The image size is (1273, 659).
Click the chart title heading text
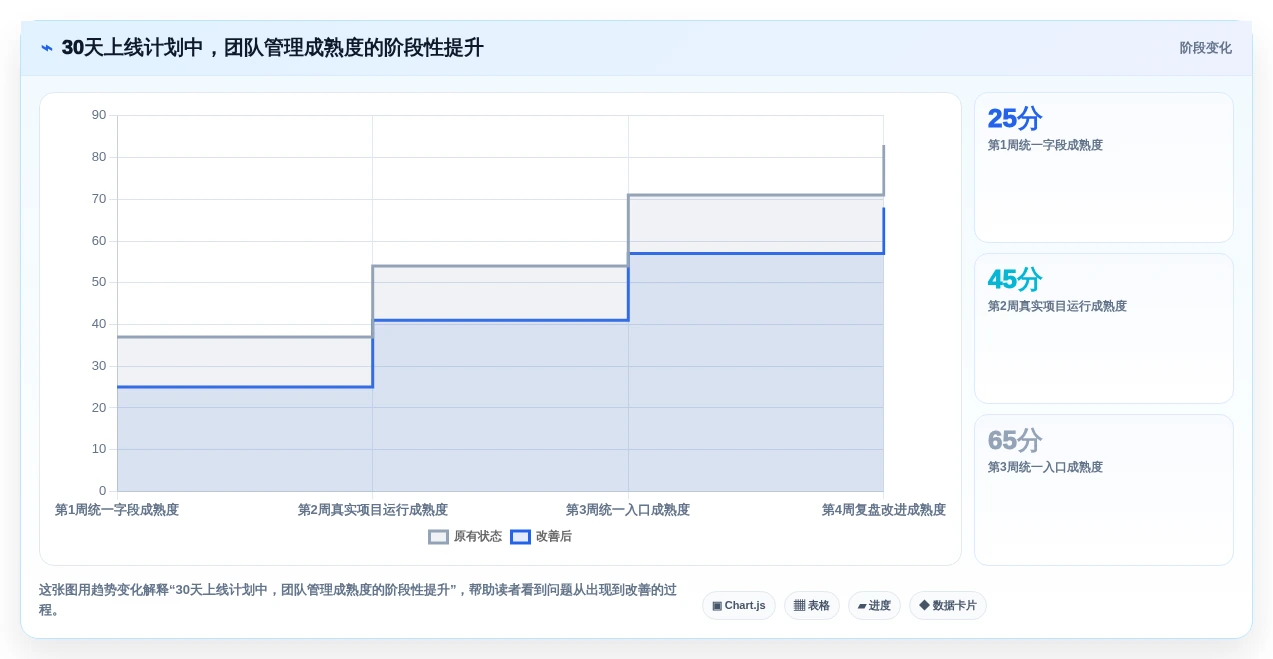click(272, 48)
